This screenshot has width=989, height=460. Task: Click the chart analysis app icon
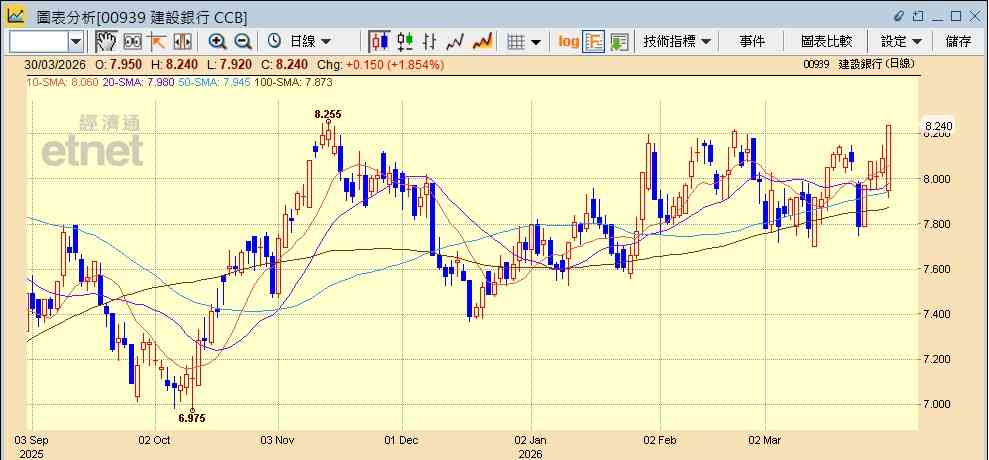[x=16, y=16]
